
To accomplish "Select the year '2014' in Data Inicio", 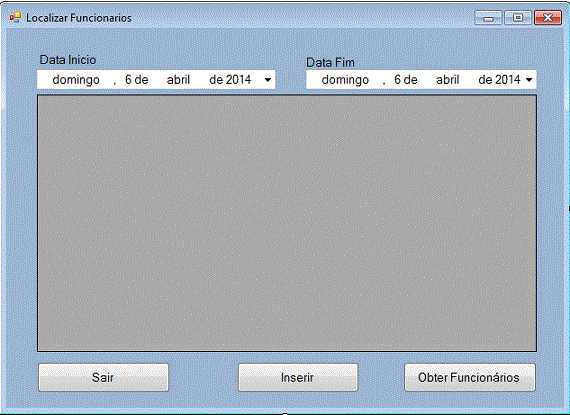I will pos(238,80).
